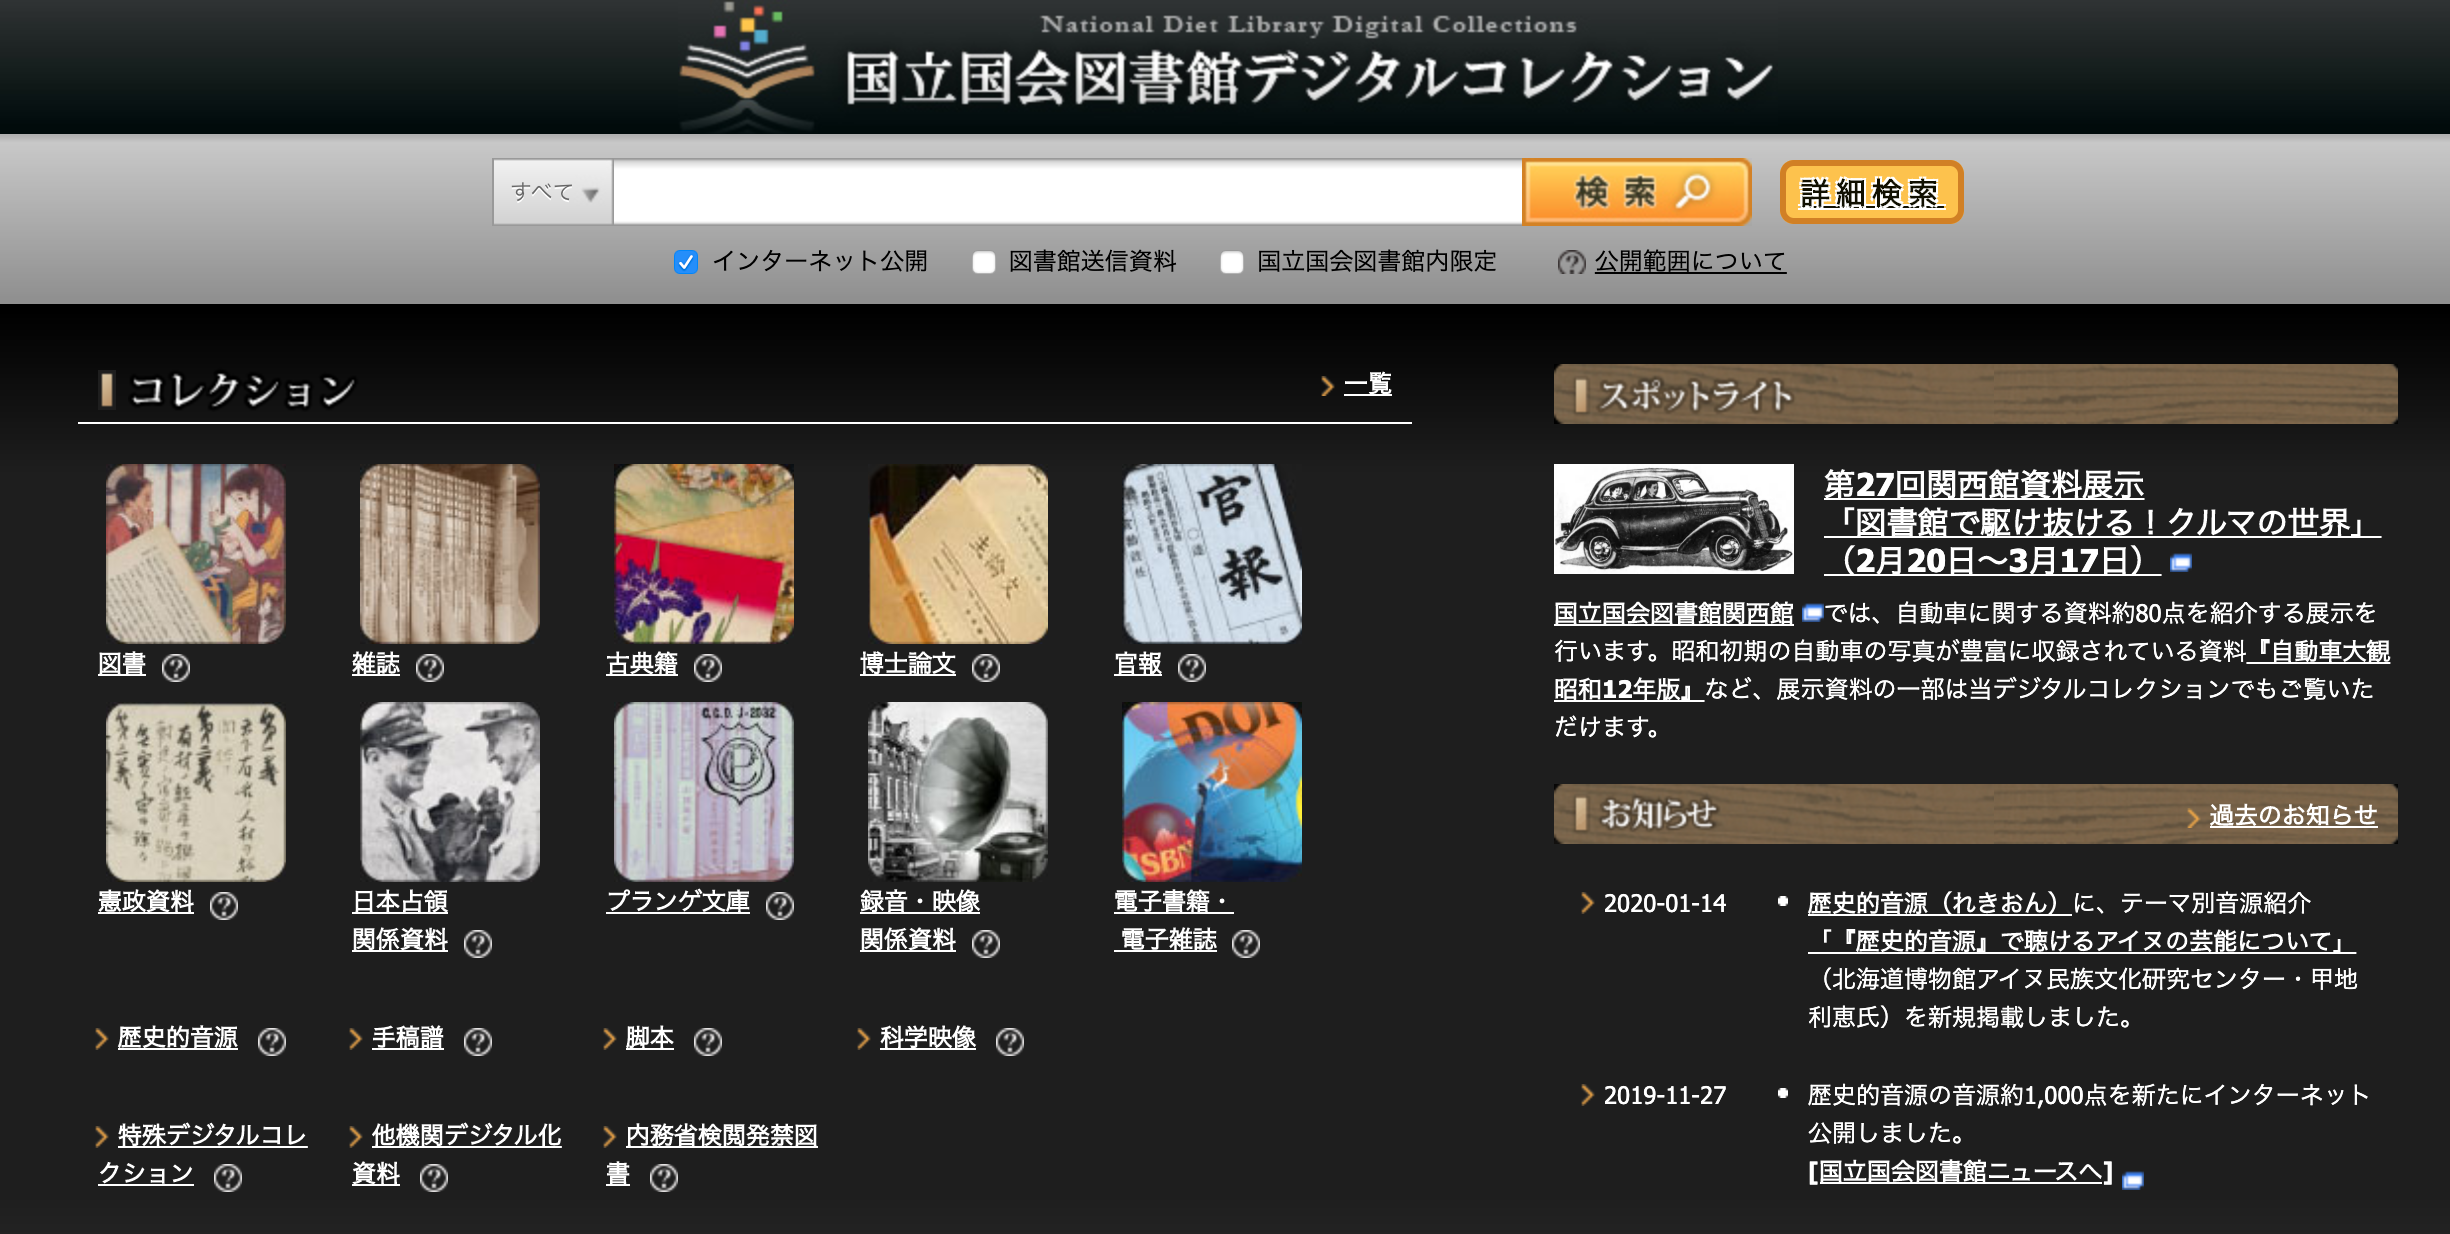Viewport: 2450px width, 1234px height.
Task: Open the 公開範囲について link
Action: coord(1690,261)
